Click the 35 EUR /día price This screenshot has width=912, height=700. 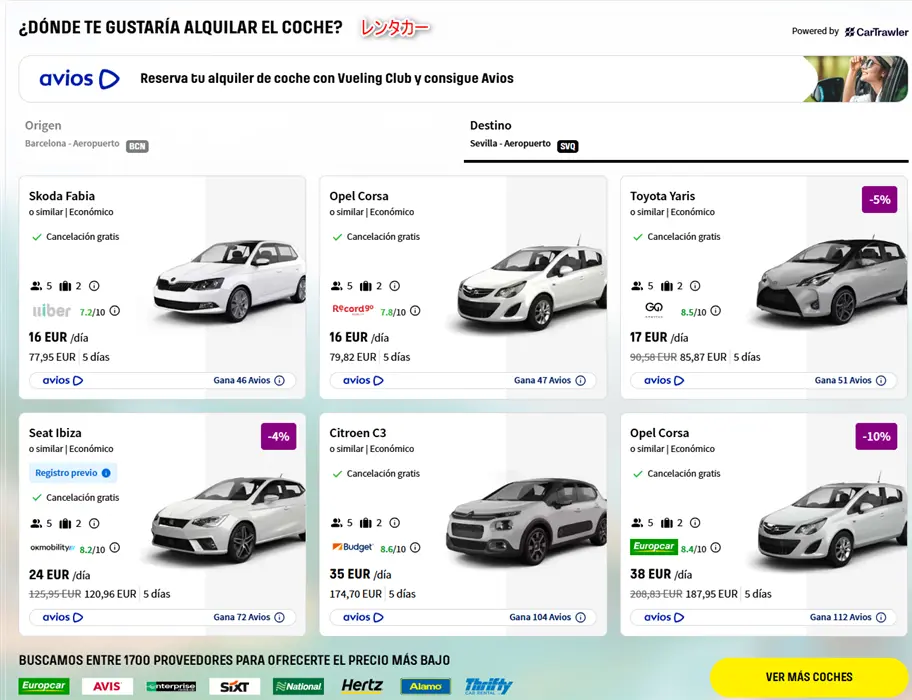360,574
